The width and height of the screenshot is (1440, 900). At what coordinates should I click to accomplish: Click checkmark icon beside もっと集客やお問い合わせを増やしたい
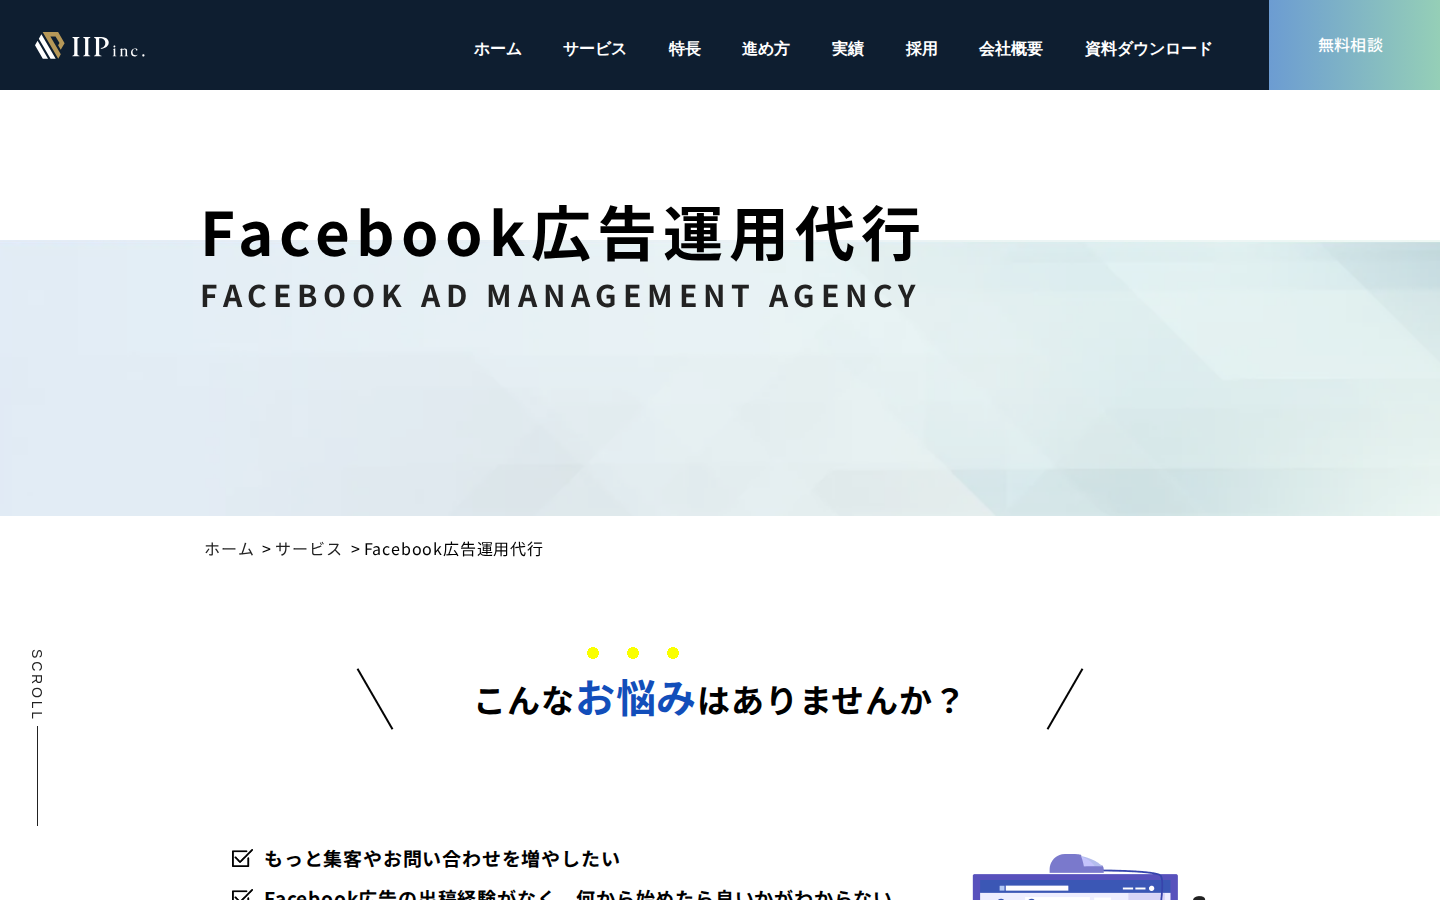point(242,858)
